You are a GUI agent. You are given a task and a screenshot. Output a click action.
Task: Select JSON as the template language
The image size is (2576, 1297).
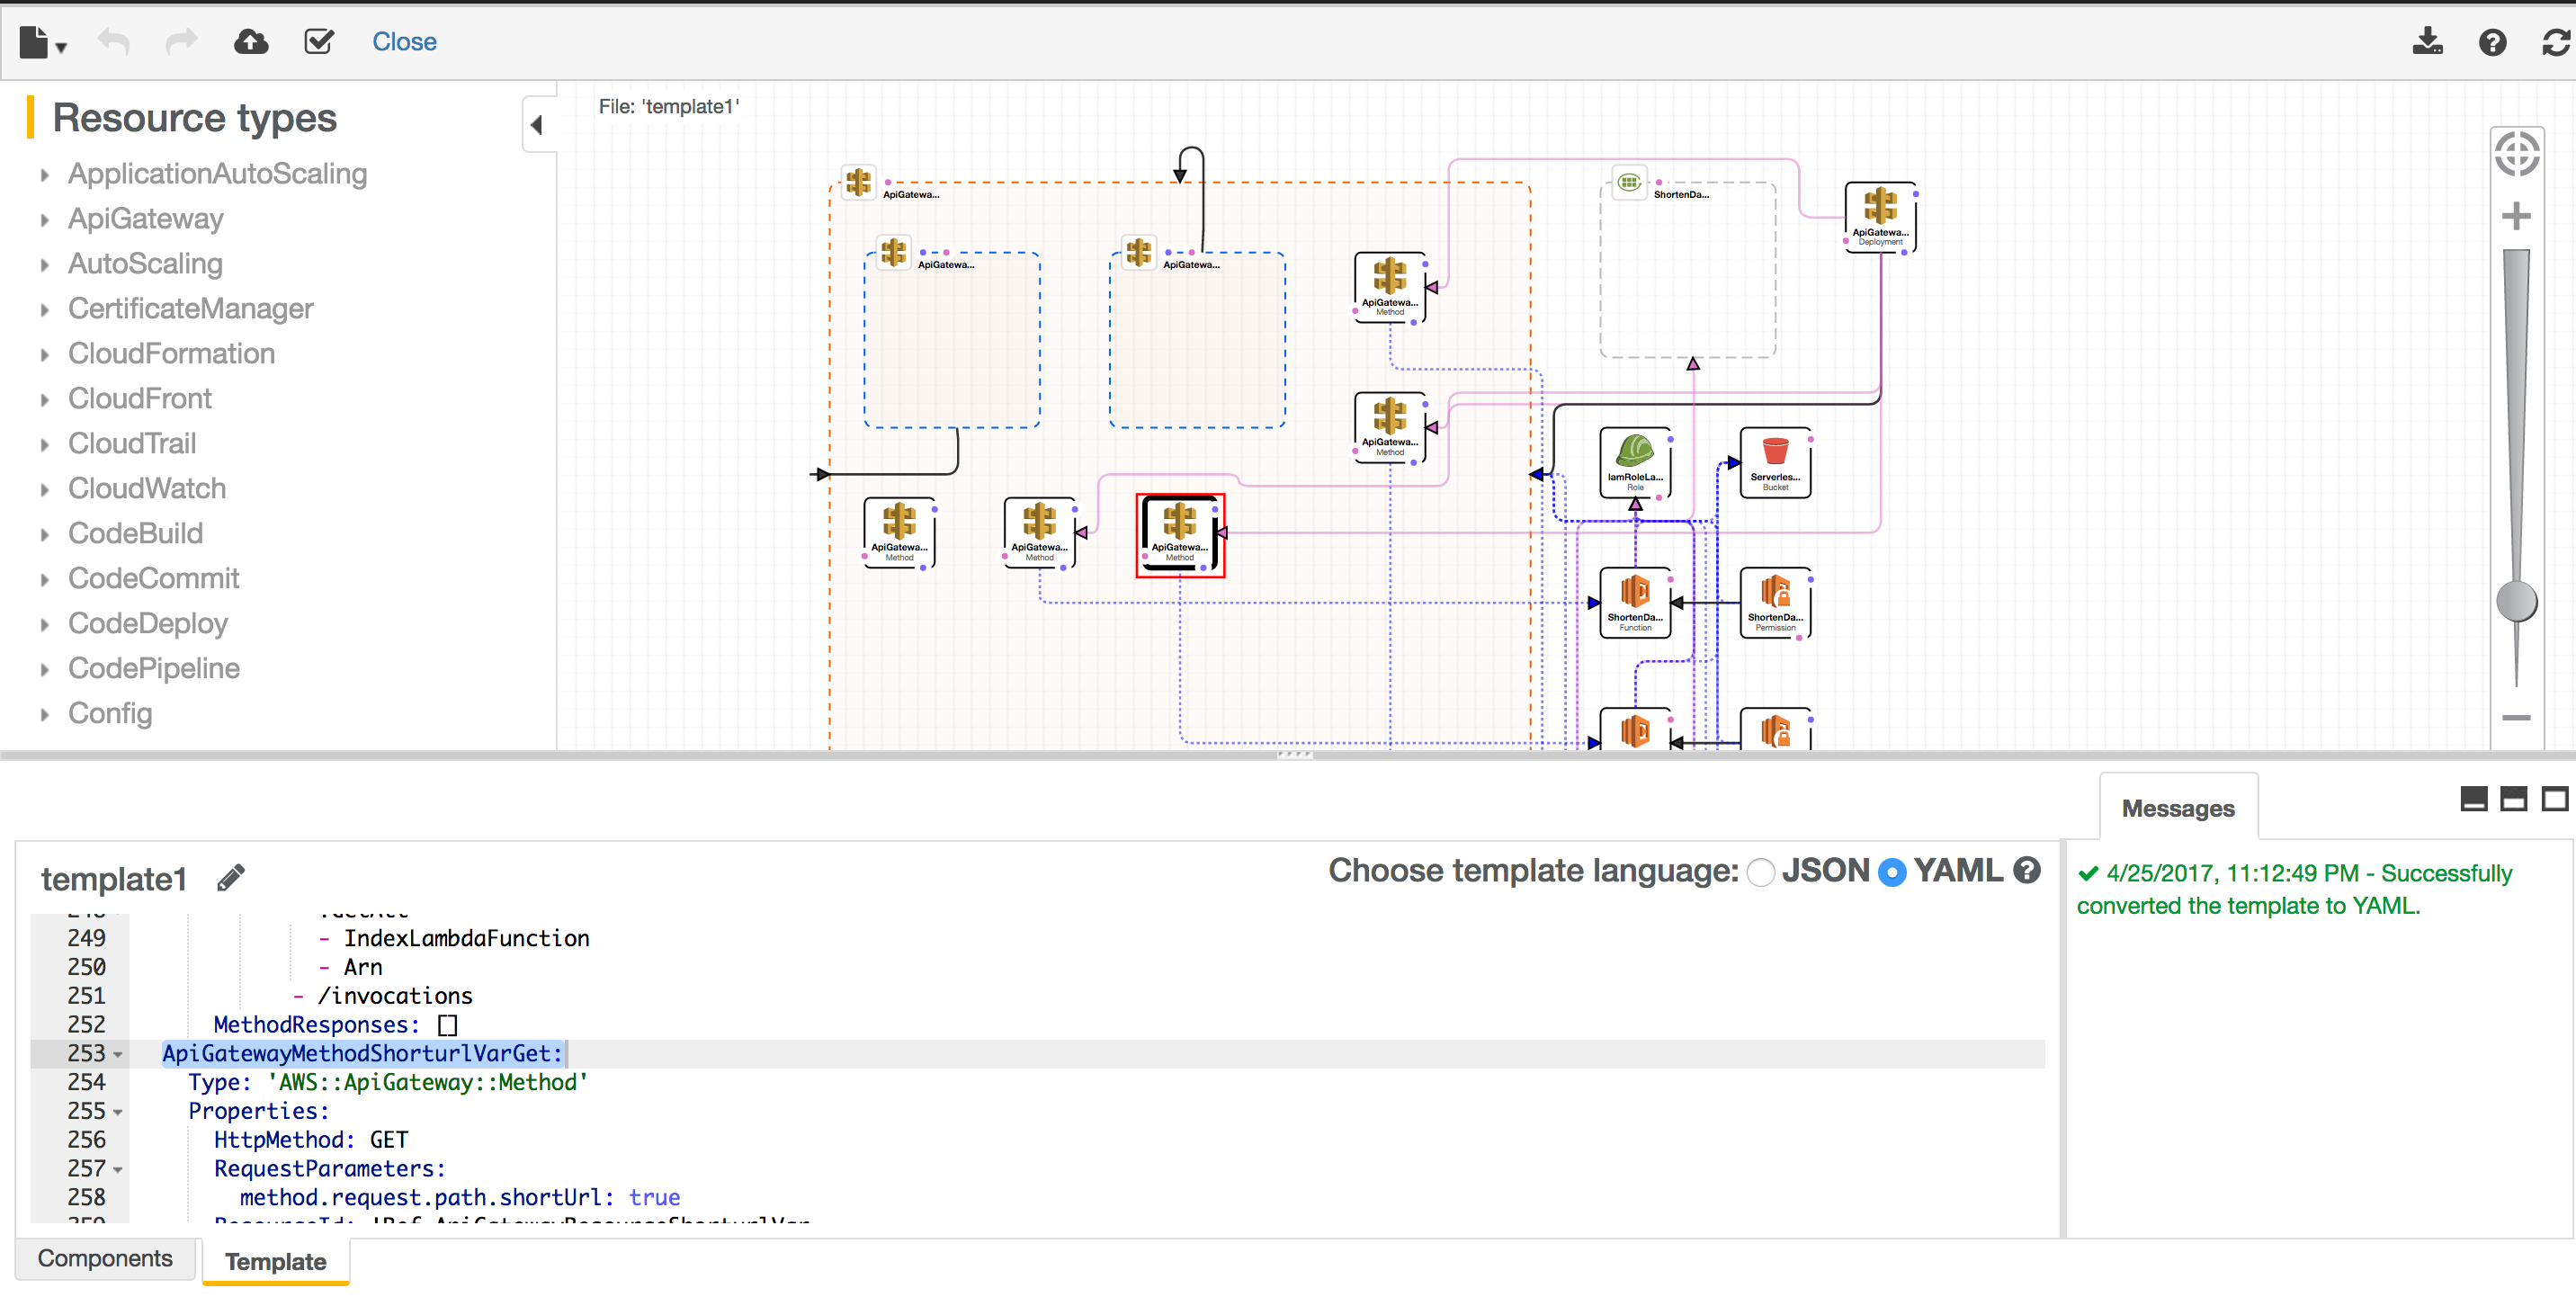(1761, 872)
